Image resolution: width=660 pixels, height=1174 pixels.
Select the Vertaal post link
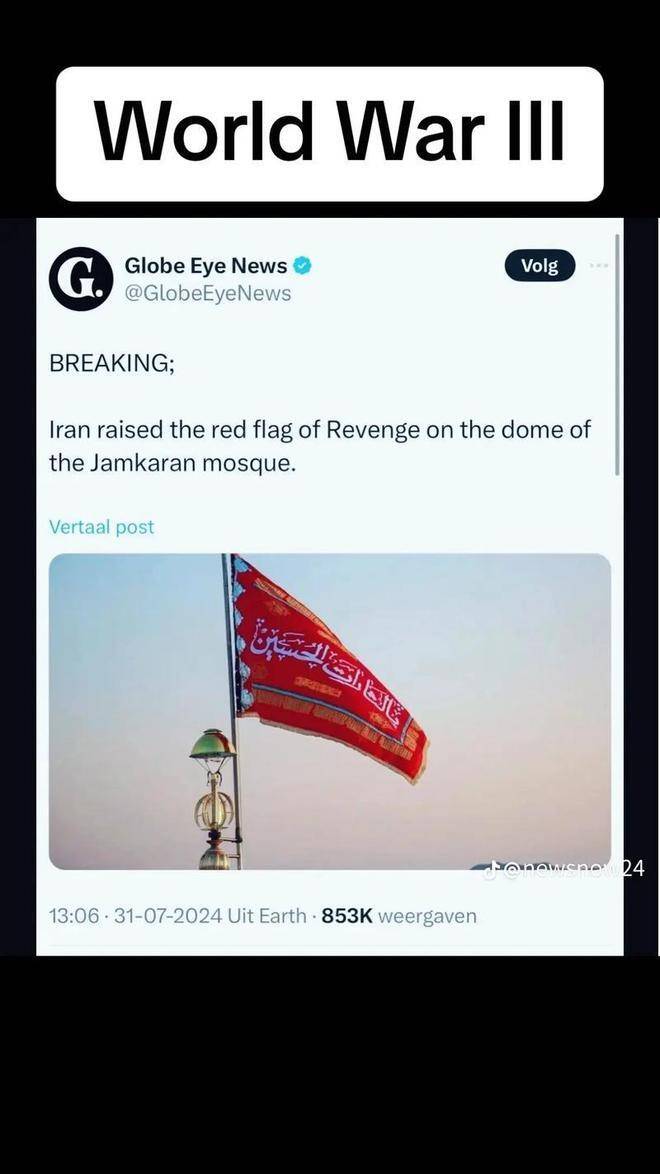click(101, 527)
